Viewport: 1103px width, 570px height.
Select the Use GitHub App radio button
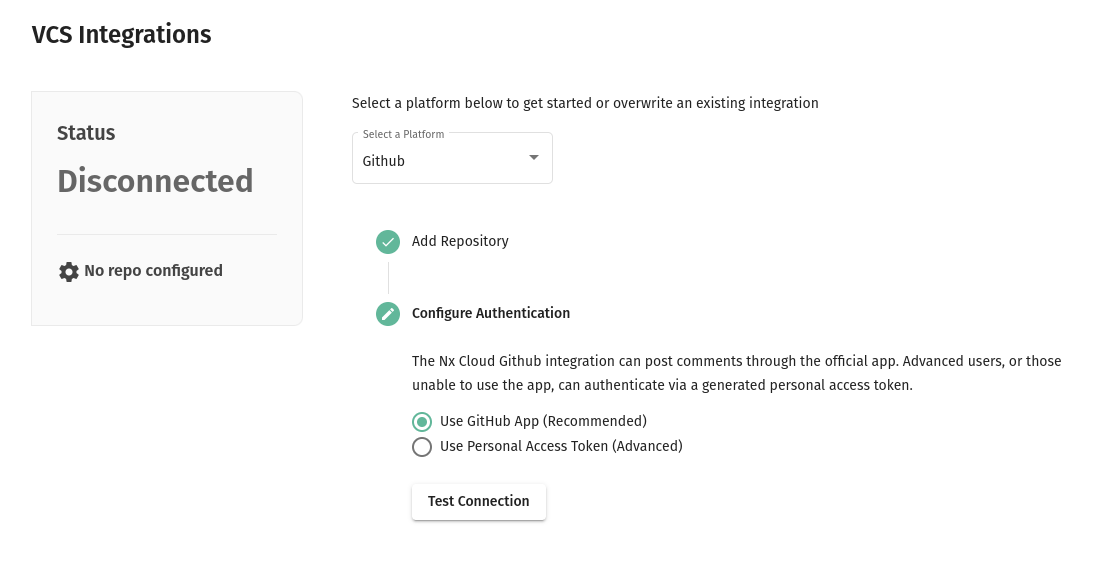(x=422, y=421)
